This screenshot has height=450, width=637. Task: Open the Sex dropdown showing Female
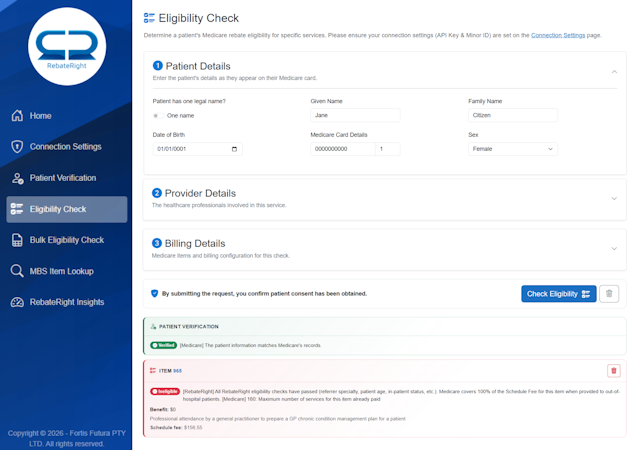[513, 149]
